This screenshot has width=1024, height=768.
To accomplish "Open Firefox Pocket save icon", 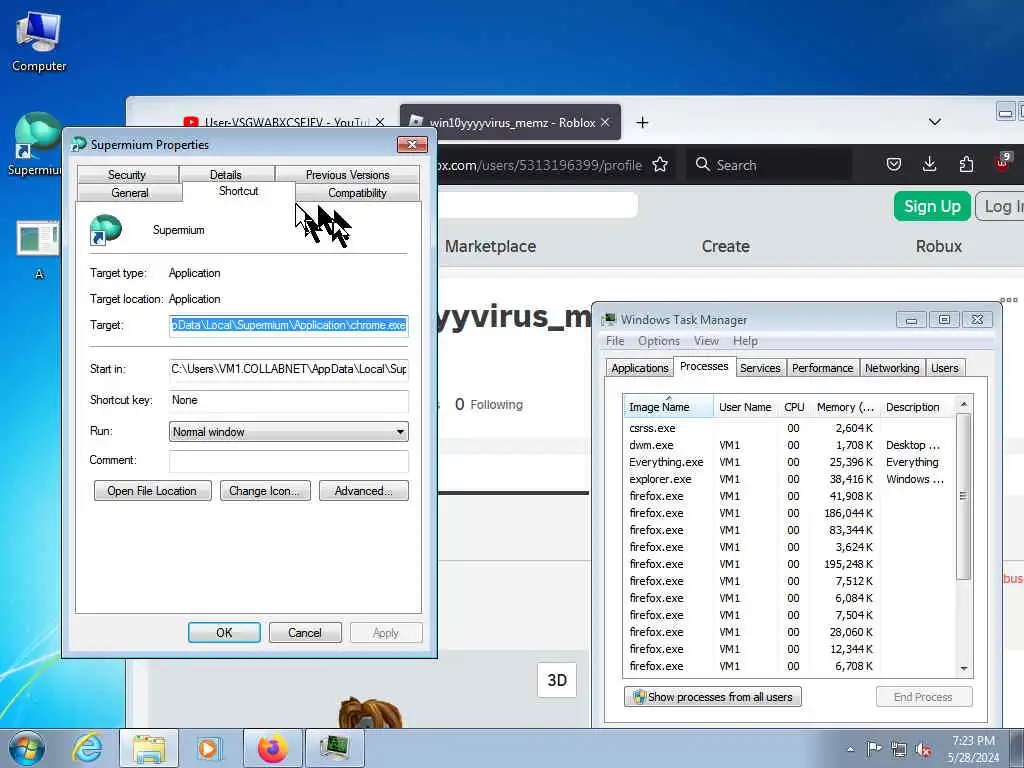I will [x=894, y=165].
